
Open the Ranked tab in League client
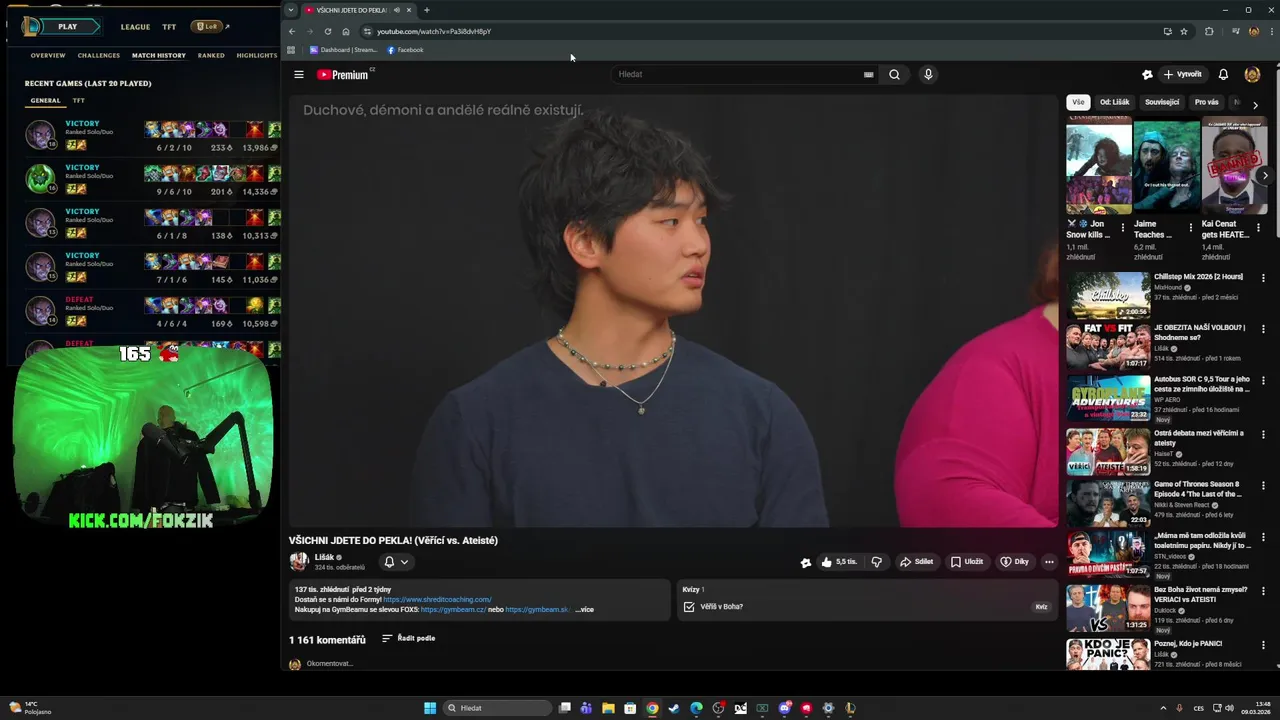[x=211, y=56]
